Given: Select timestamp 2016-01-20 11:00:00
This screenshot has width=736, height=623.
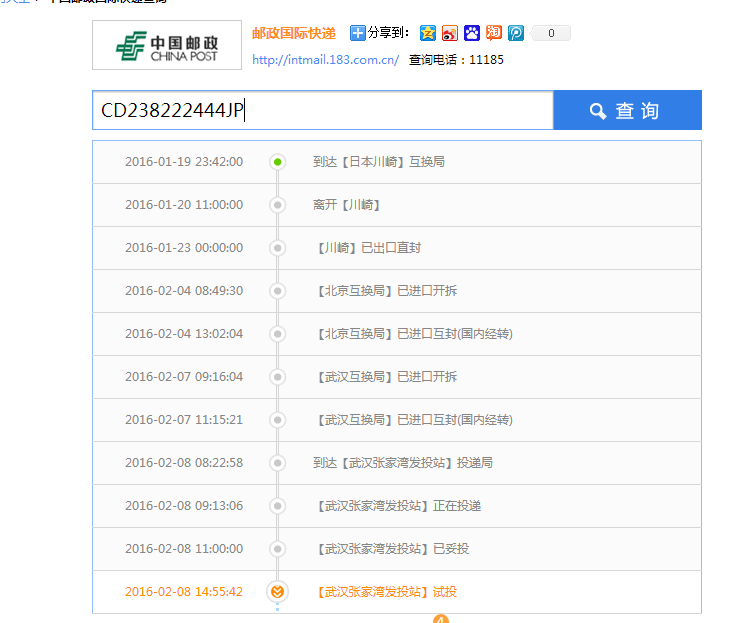Looking at the screenshot, I should coord(184,205).
